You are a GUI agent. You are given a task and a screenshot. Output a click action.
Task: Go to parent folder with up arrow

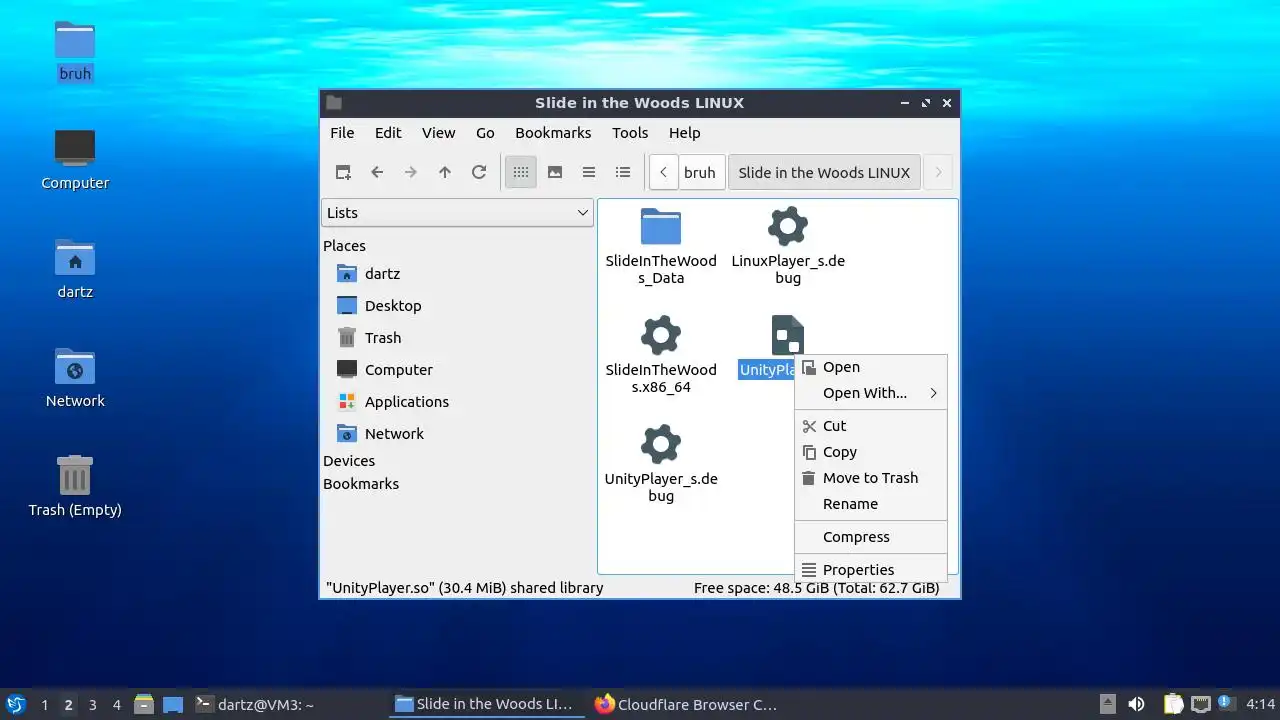445,172
